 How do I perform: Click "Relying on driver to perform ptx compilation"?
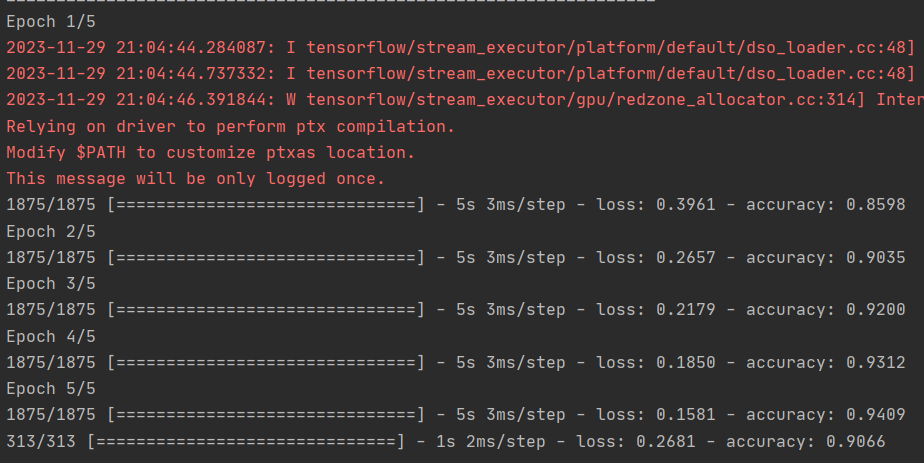(230, 126)
